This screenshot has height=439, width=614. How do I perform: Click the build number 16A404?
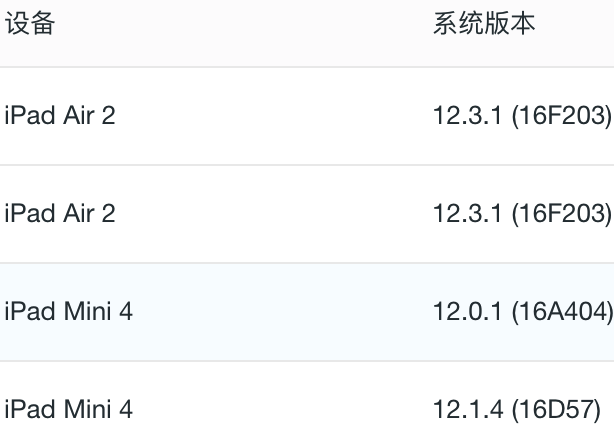(562, 312)
